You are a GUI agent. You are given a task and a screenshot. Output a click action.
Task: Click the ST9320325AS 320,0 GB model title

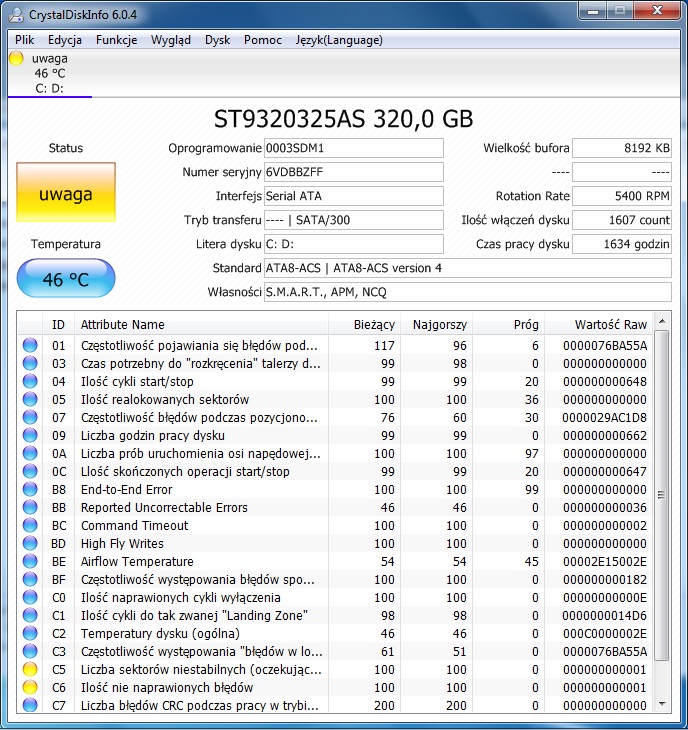[344, 119]
